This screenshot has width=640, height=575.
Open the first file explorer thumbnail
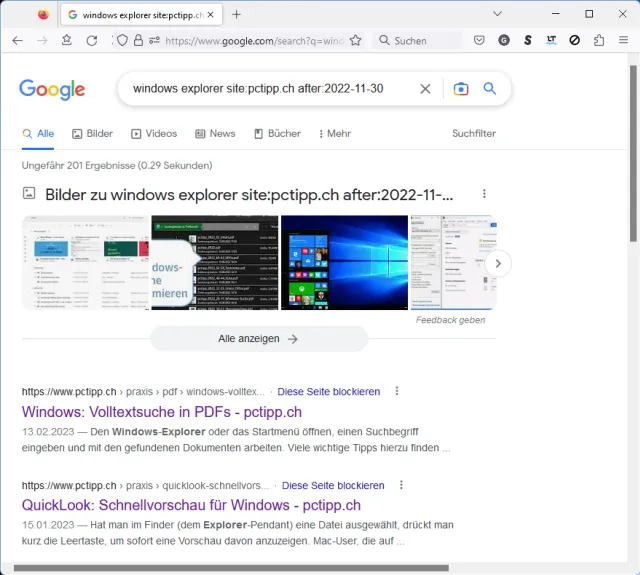pos(86,262)
